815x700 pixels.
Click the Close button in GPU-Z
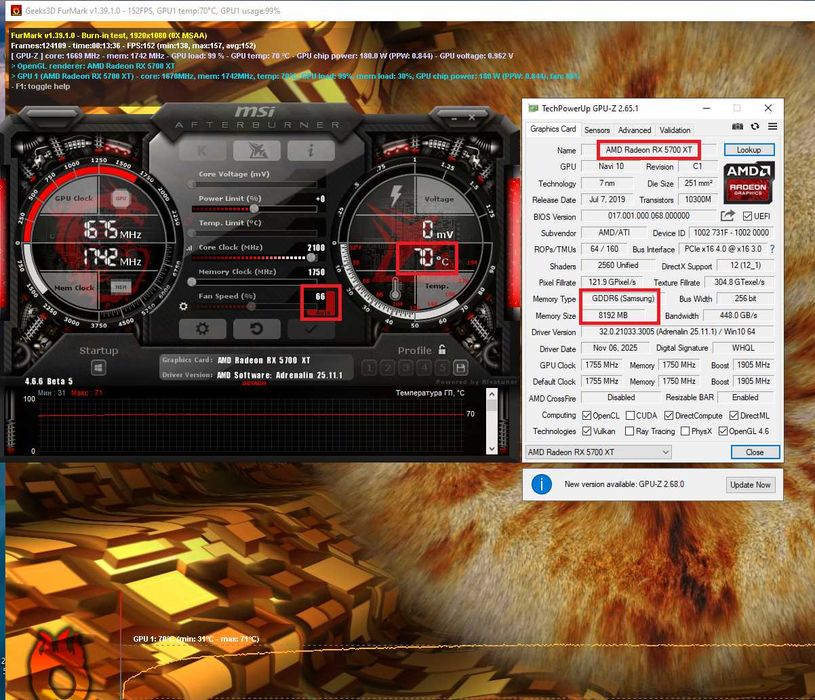point(755,452)
